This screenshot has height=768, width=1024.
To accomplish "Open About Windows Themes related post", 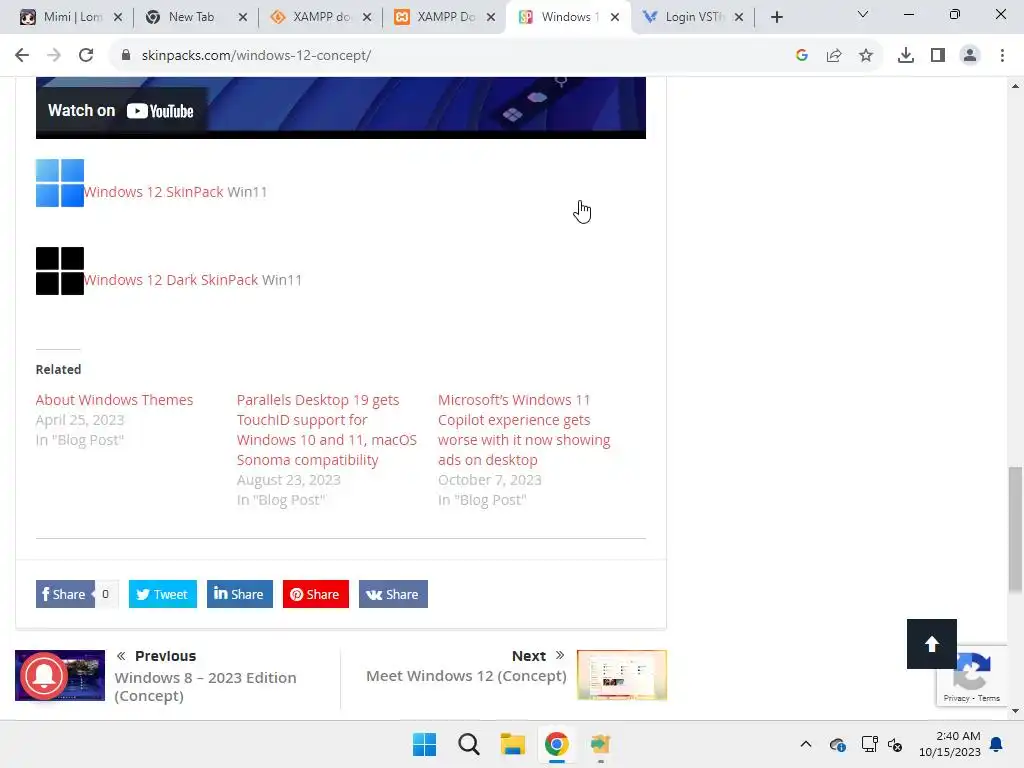I will click(114, 400).
